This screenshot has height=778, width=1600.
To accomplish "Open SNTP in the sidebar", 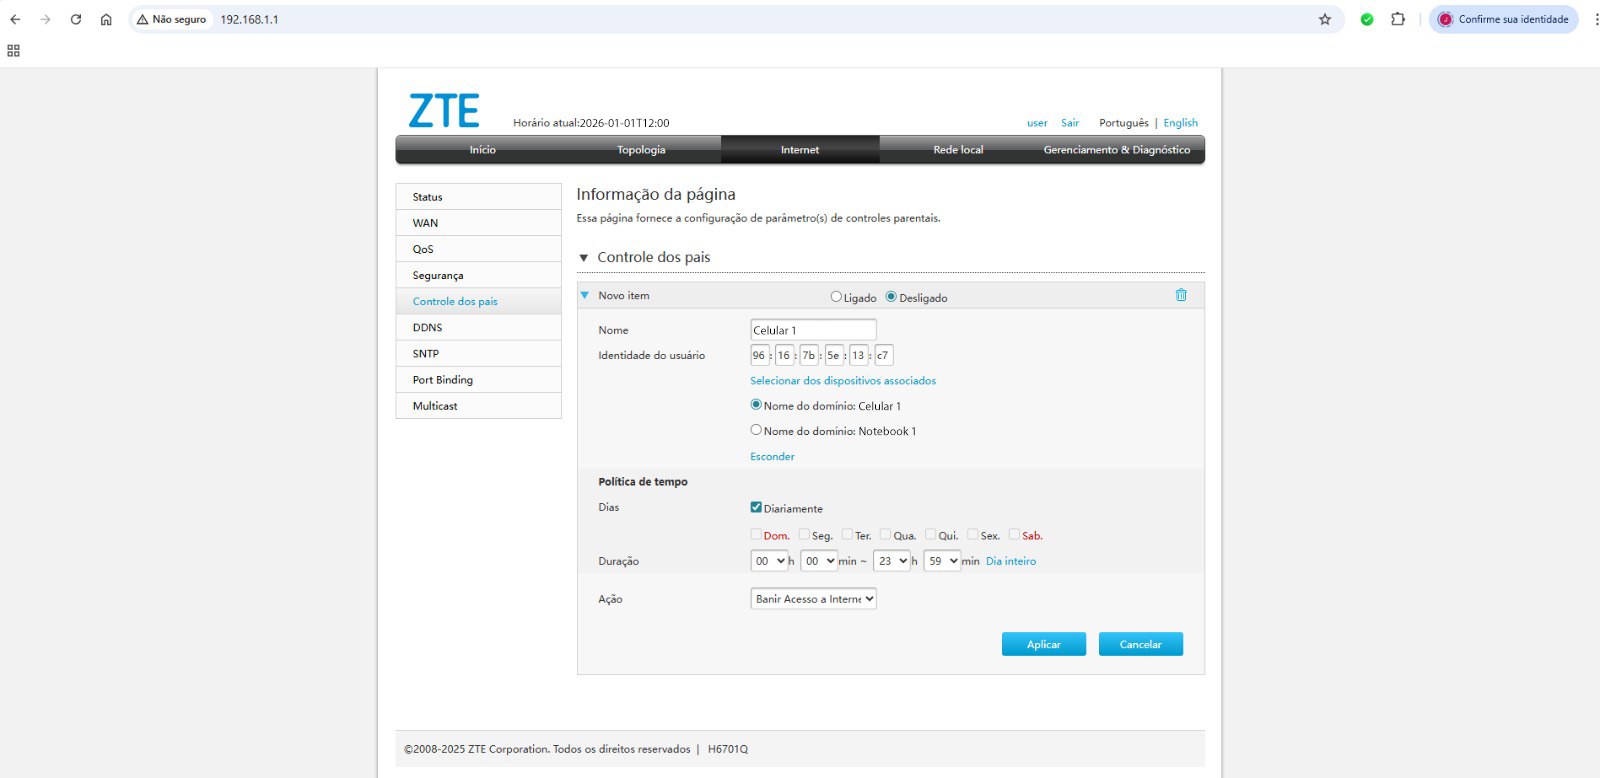I will (x=478, y=353).
